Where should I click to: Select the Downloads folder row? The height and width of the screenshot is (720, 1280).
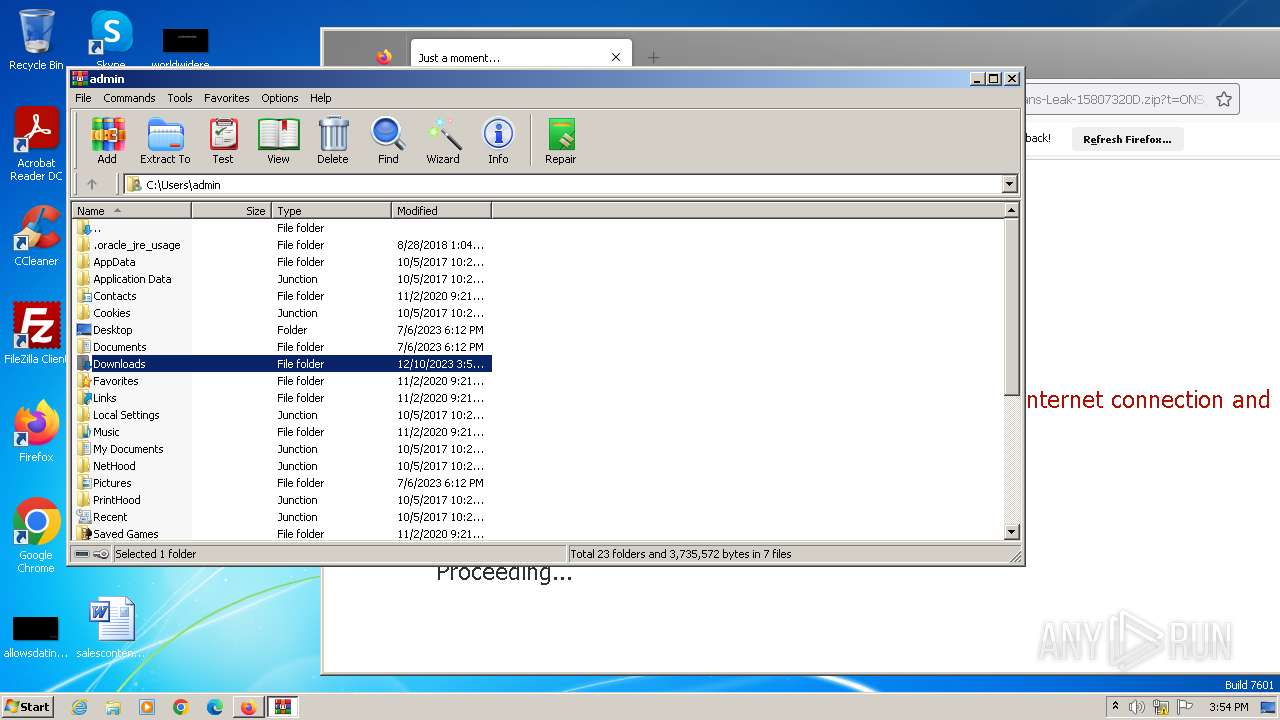point(282,364)
